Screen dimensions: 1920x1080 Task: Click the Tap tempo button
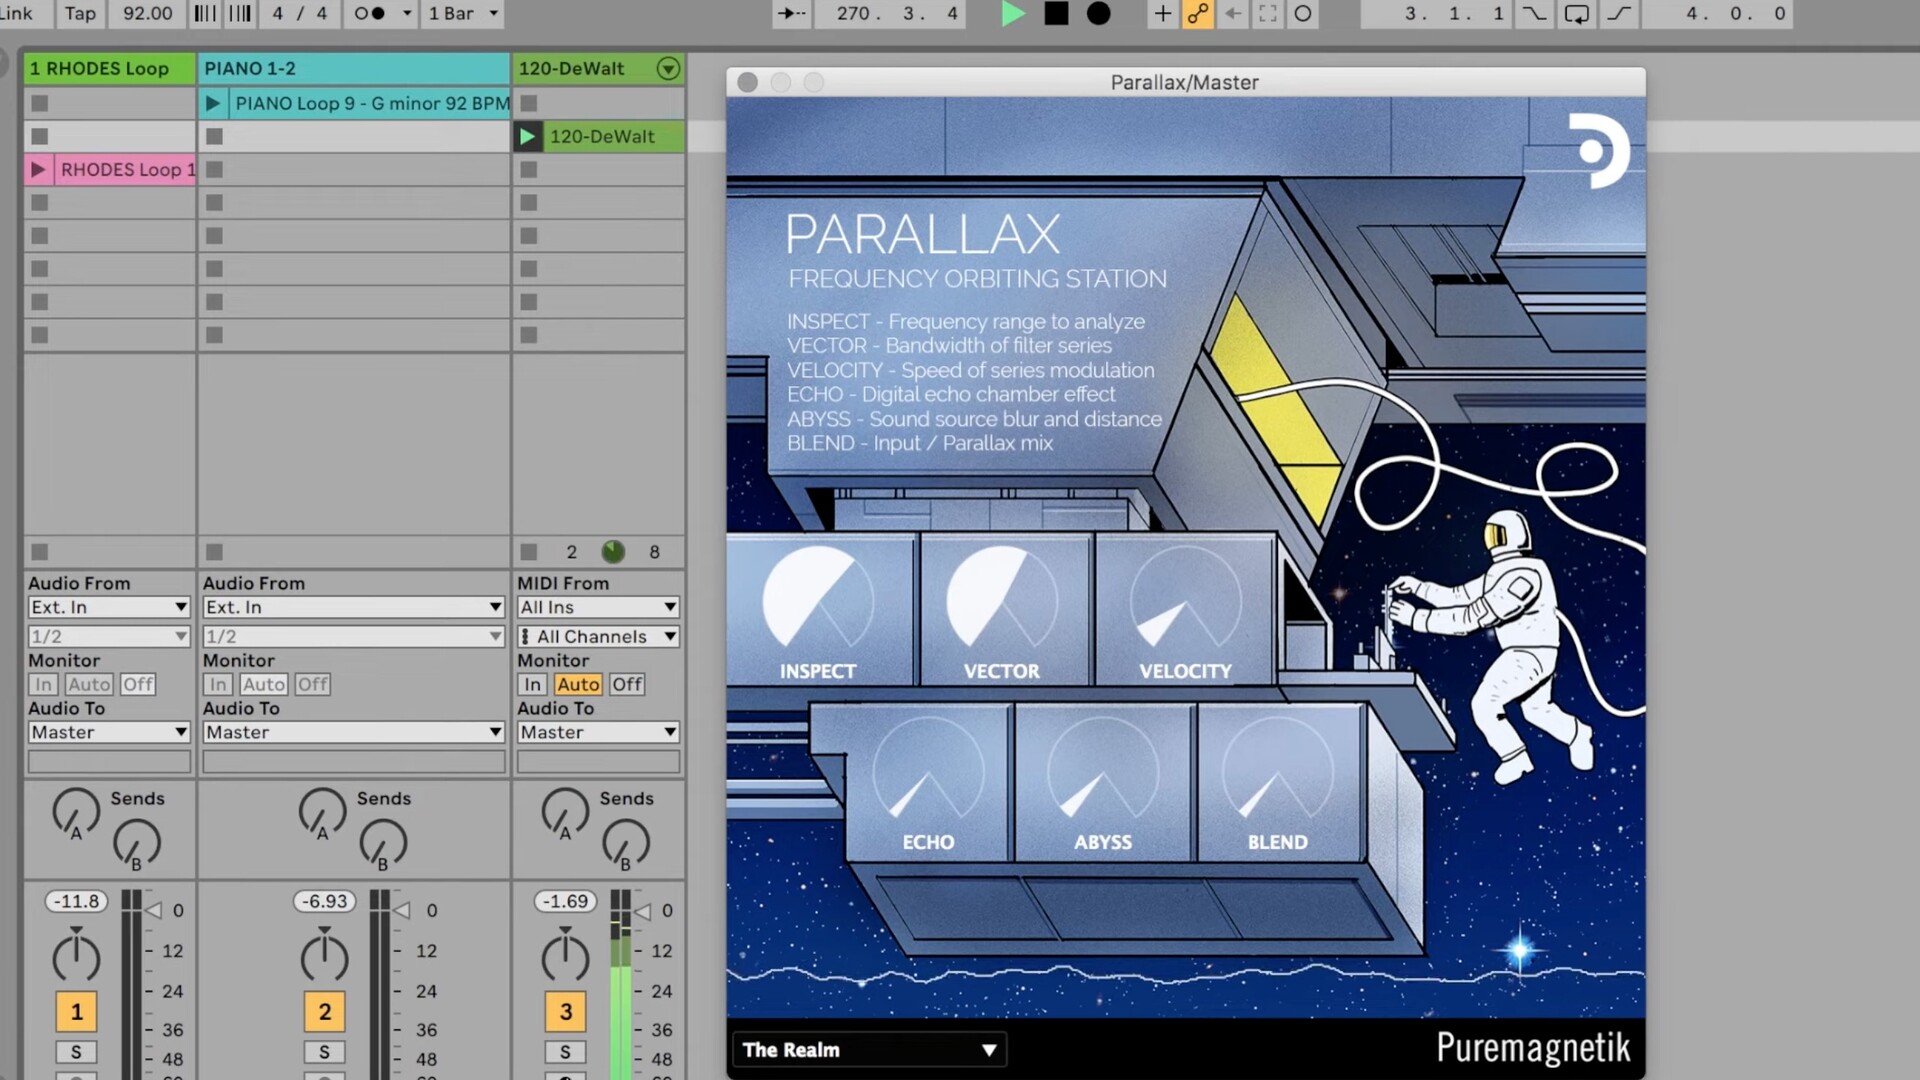tap(80, 14)
